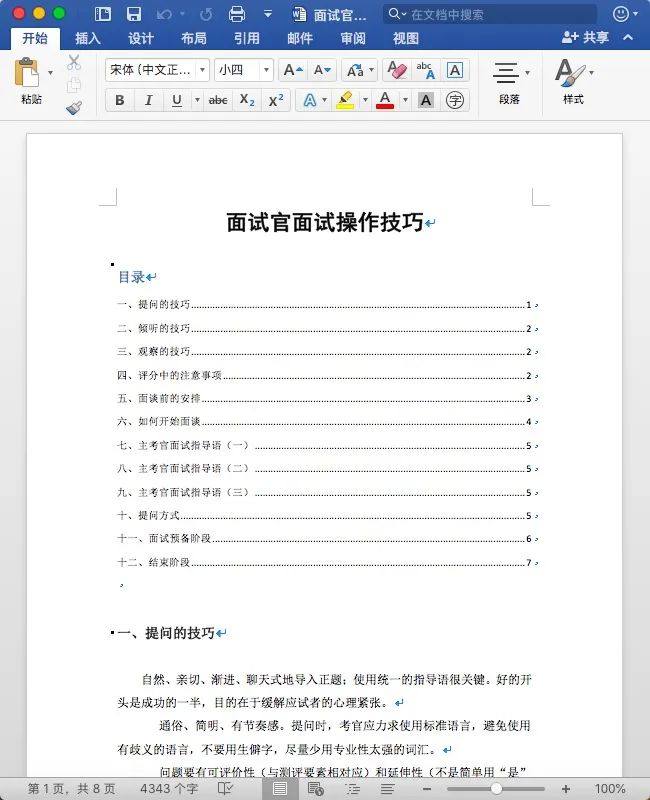The image size is (650, 800).
Task: Collapse the ribbon with chevron
Action: click(x=628, y=37)
